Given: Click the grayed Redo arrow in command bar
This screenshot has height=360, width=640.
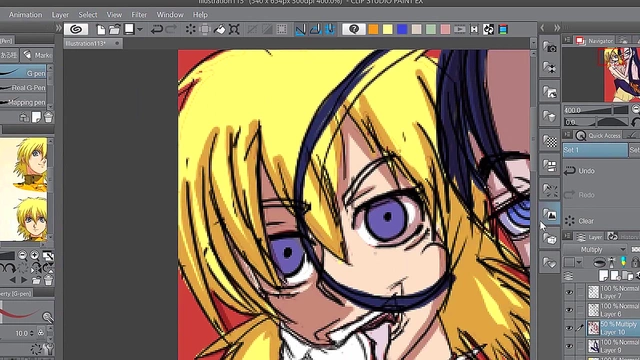Looking at the screenshot, I should tap(171, 29).
